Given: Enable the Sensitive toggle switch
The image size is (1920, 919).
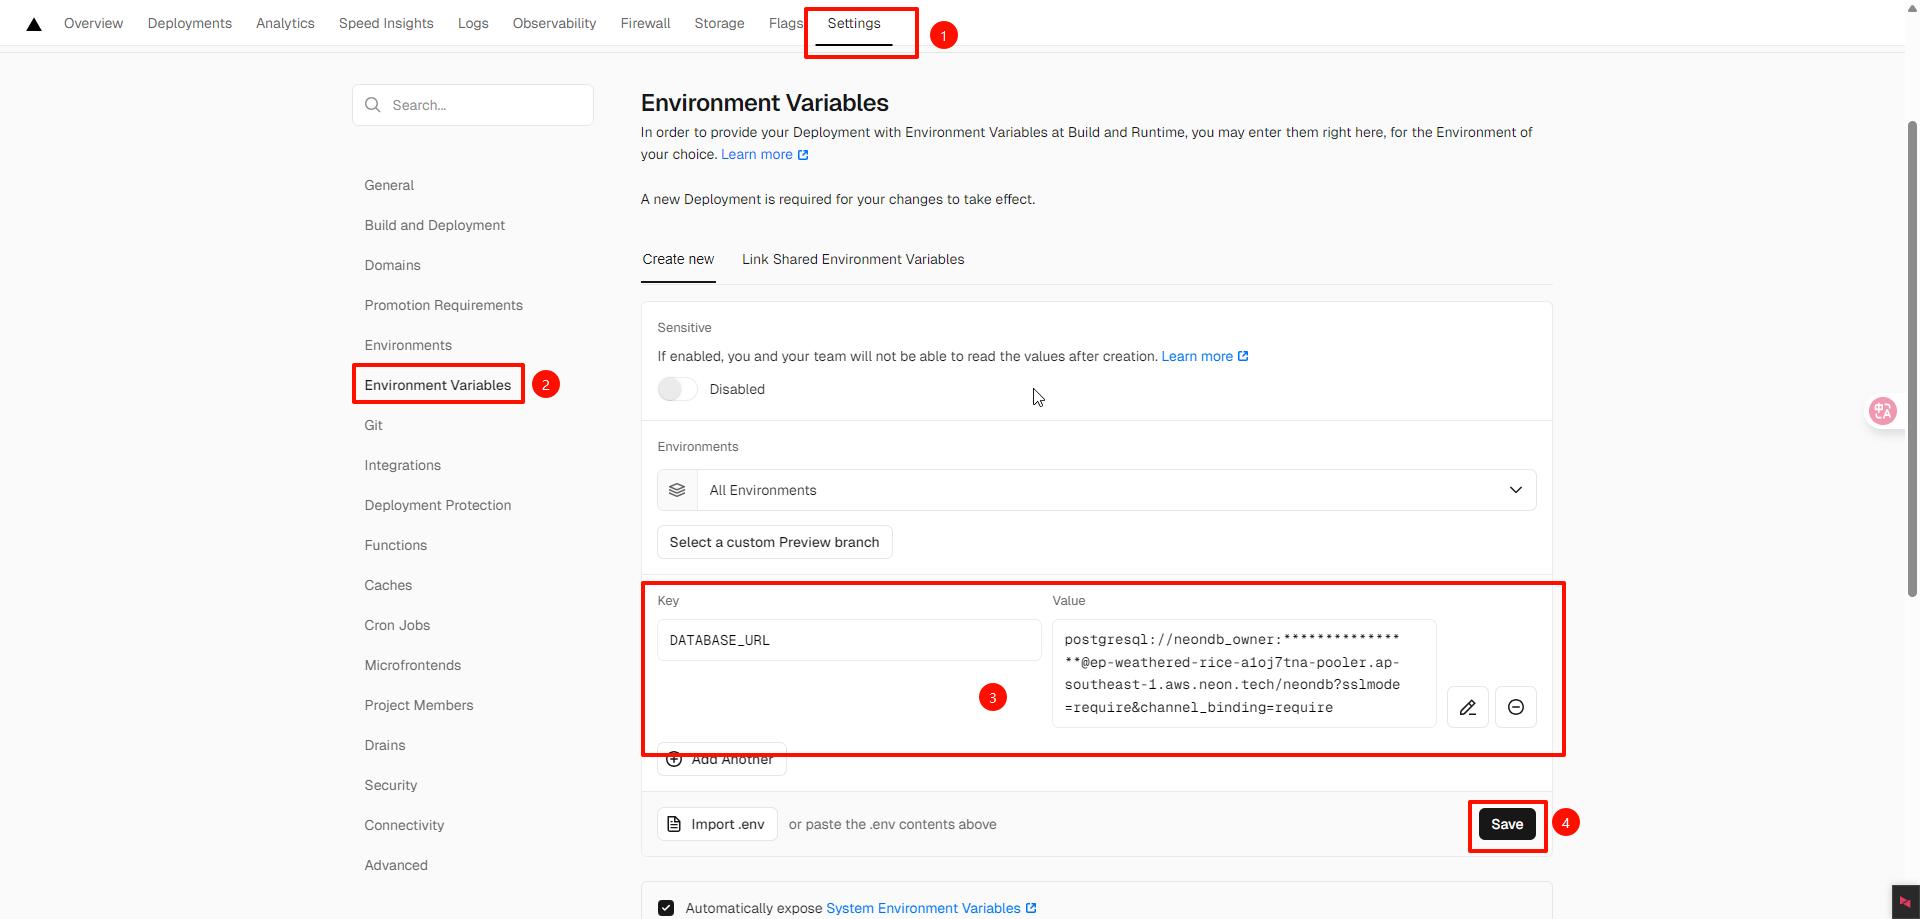Looking at the screenshot, I should pos(677,389).
